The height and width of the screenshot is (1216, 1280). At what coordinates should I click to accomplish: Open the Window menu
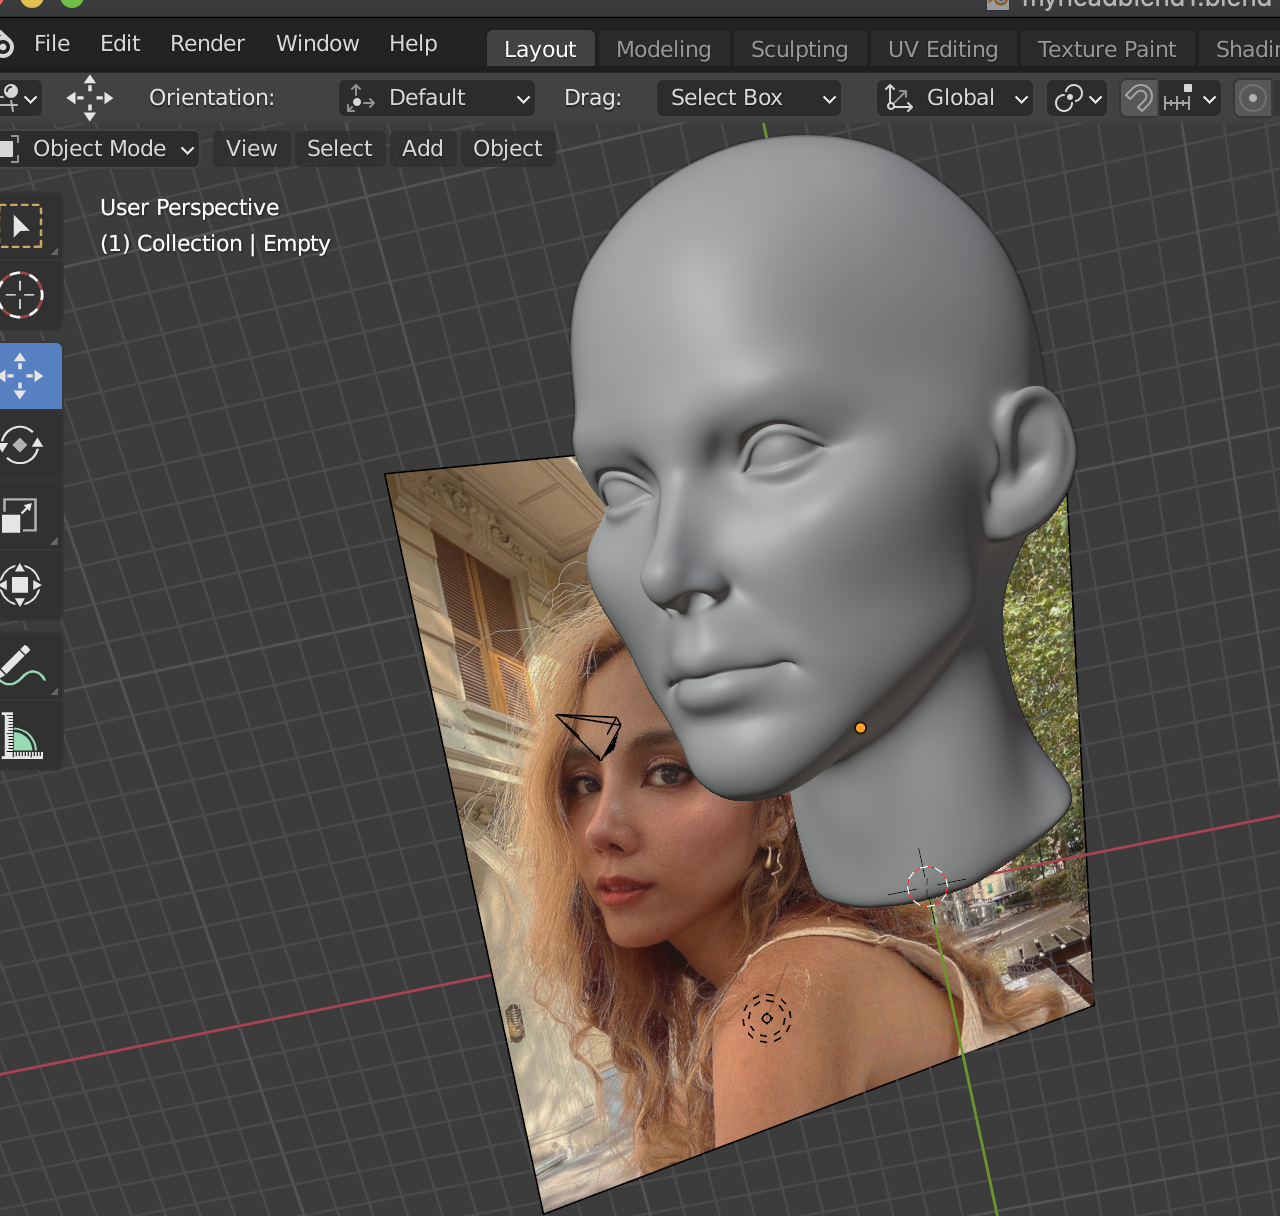(x=317, y=44)
